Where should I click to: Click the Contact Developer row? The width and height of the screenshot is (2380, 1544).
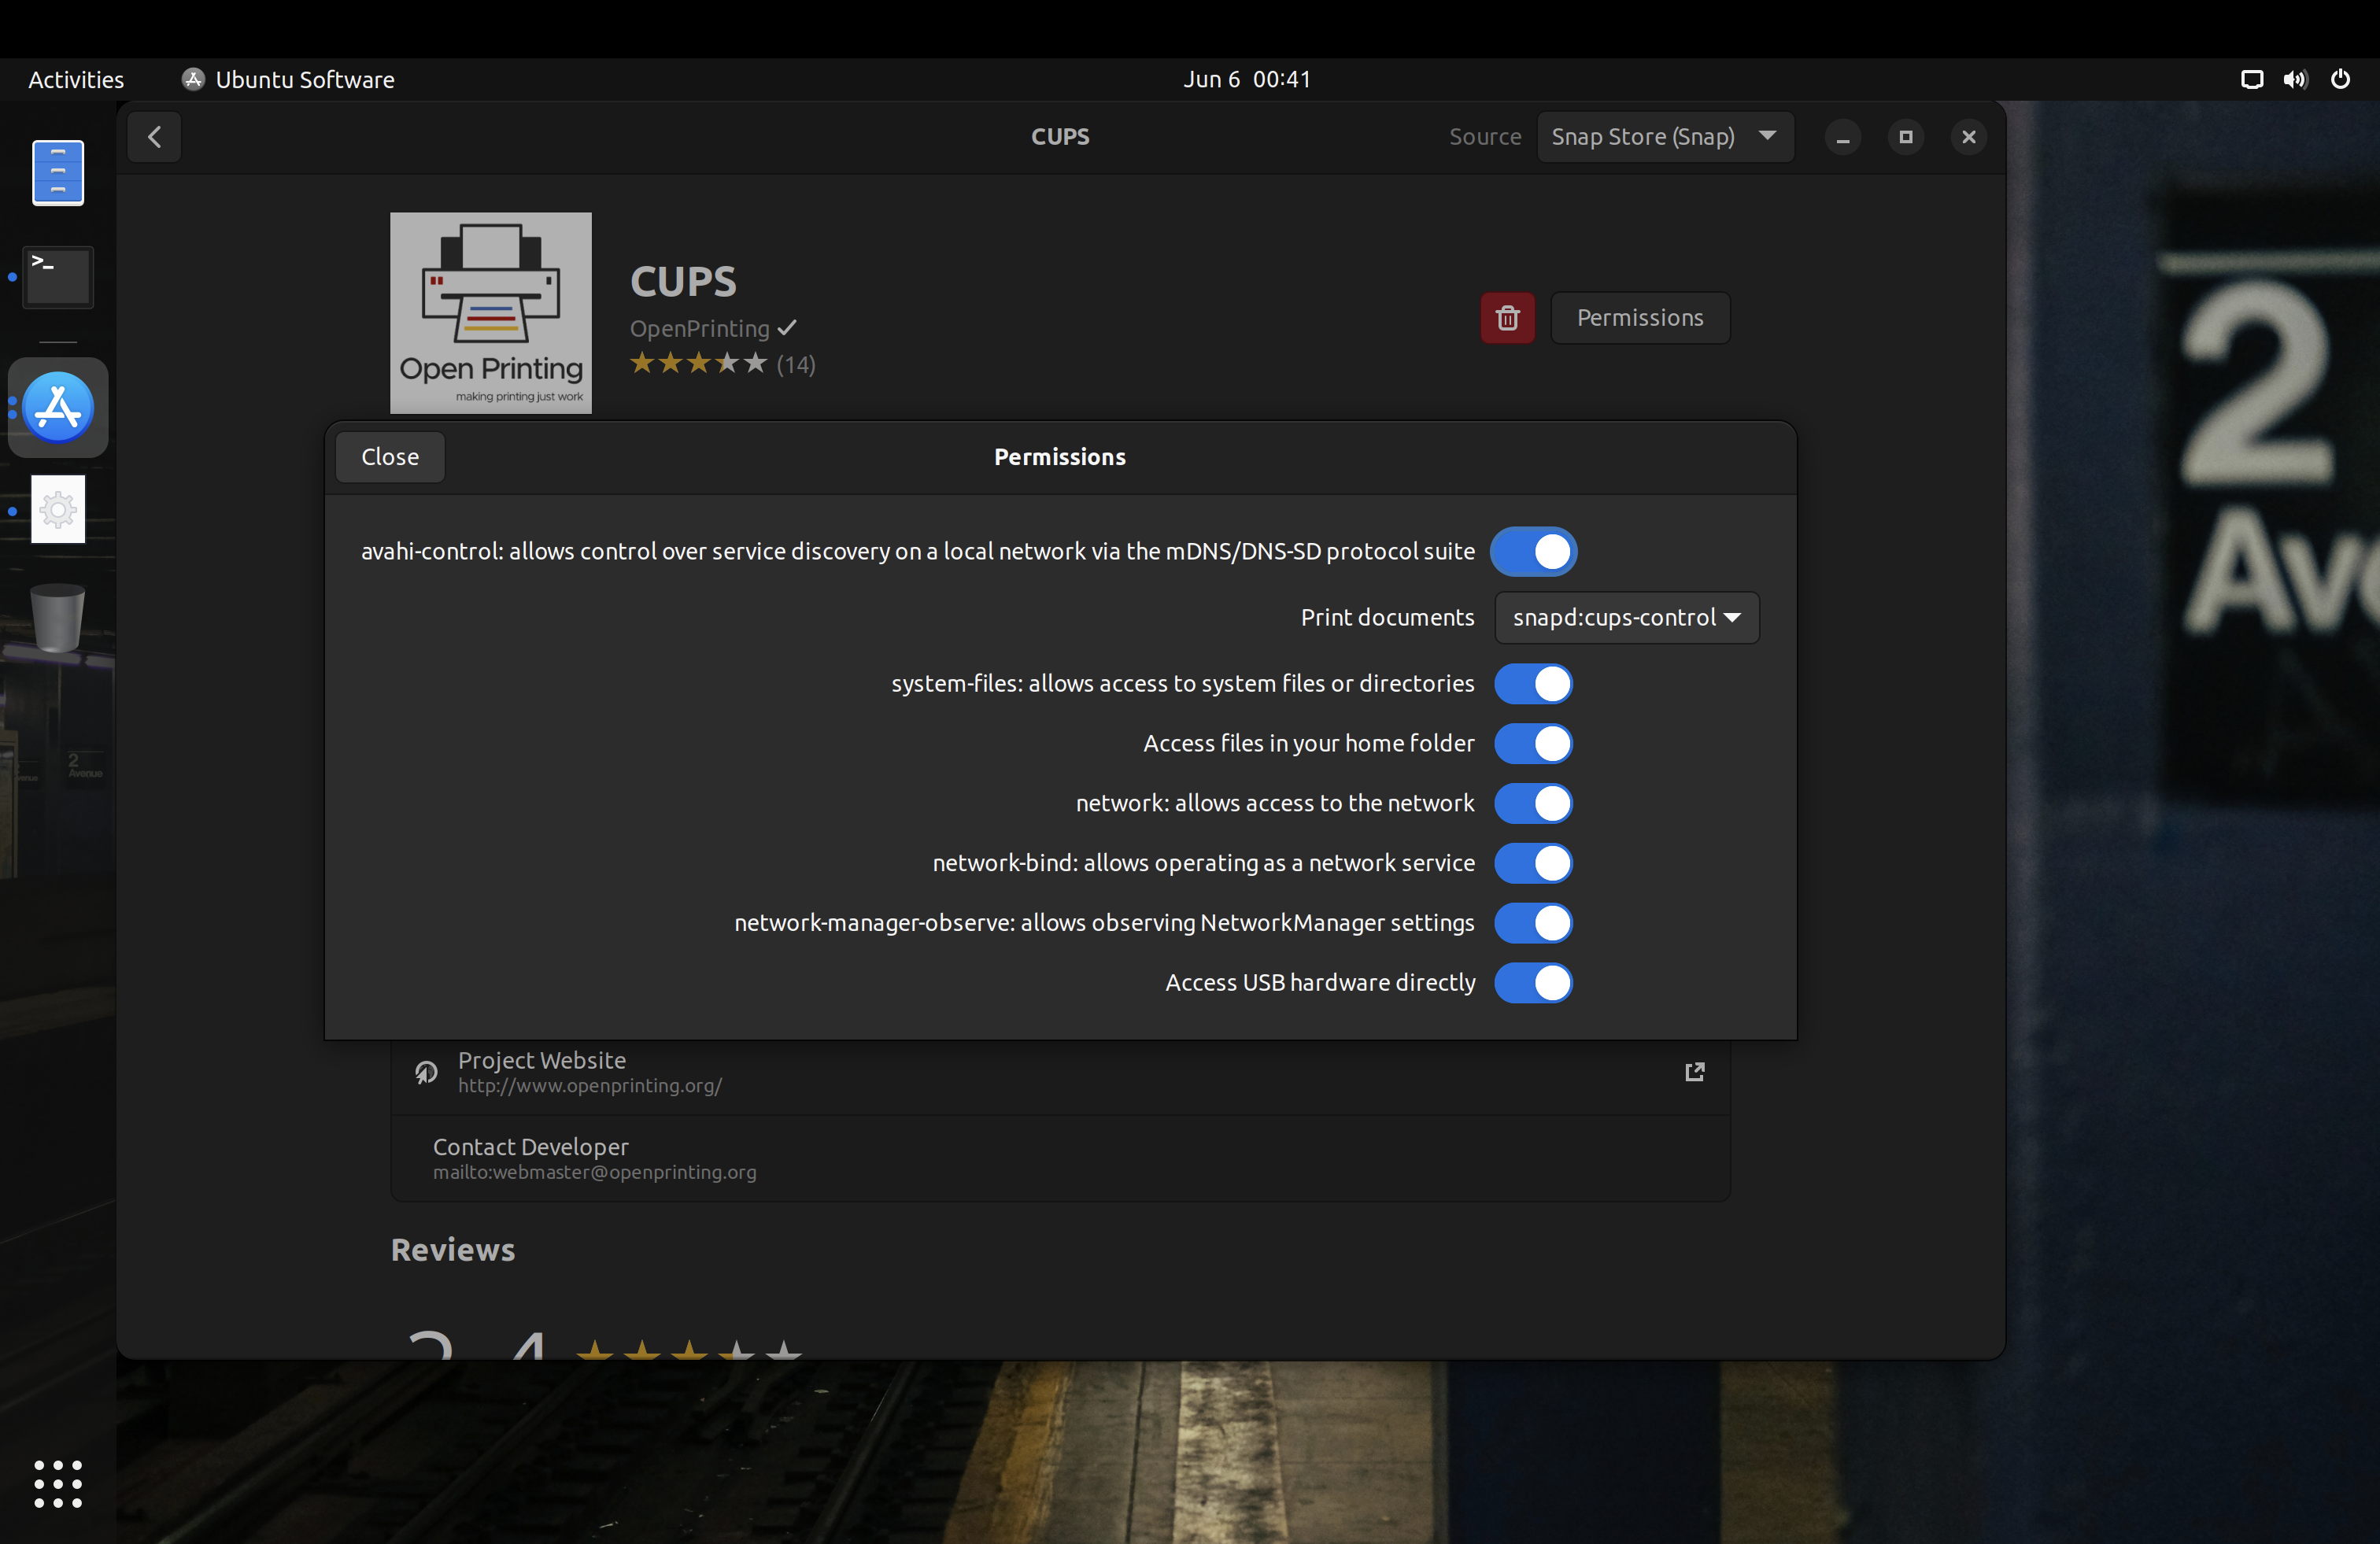1060,1158
